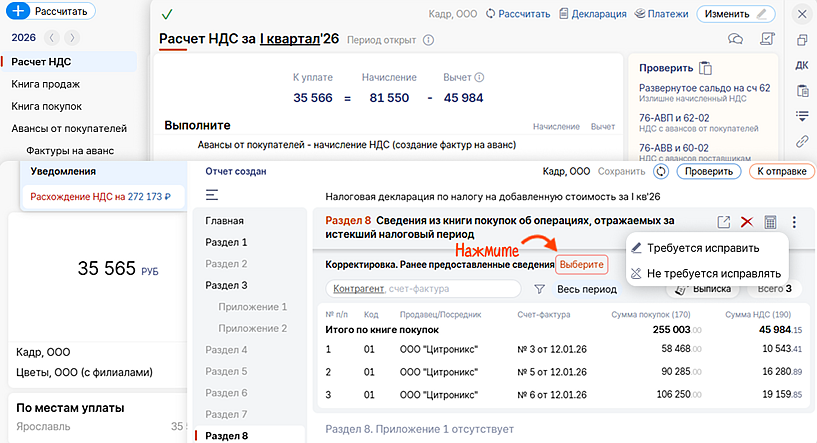The height and width of the screenshot is (443, 817).
Task: Open the Весь период dropdown
Action: (586, 289)
